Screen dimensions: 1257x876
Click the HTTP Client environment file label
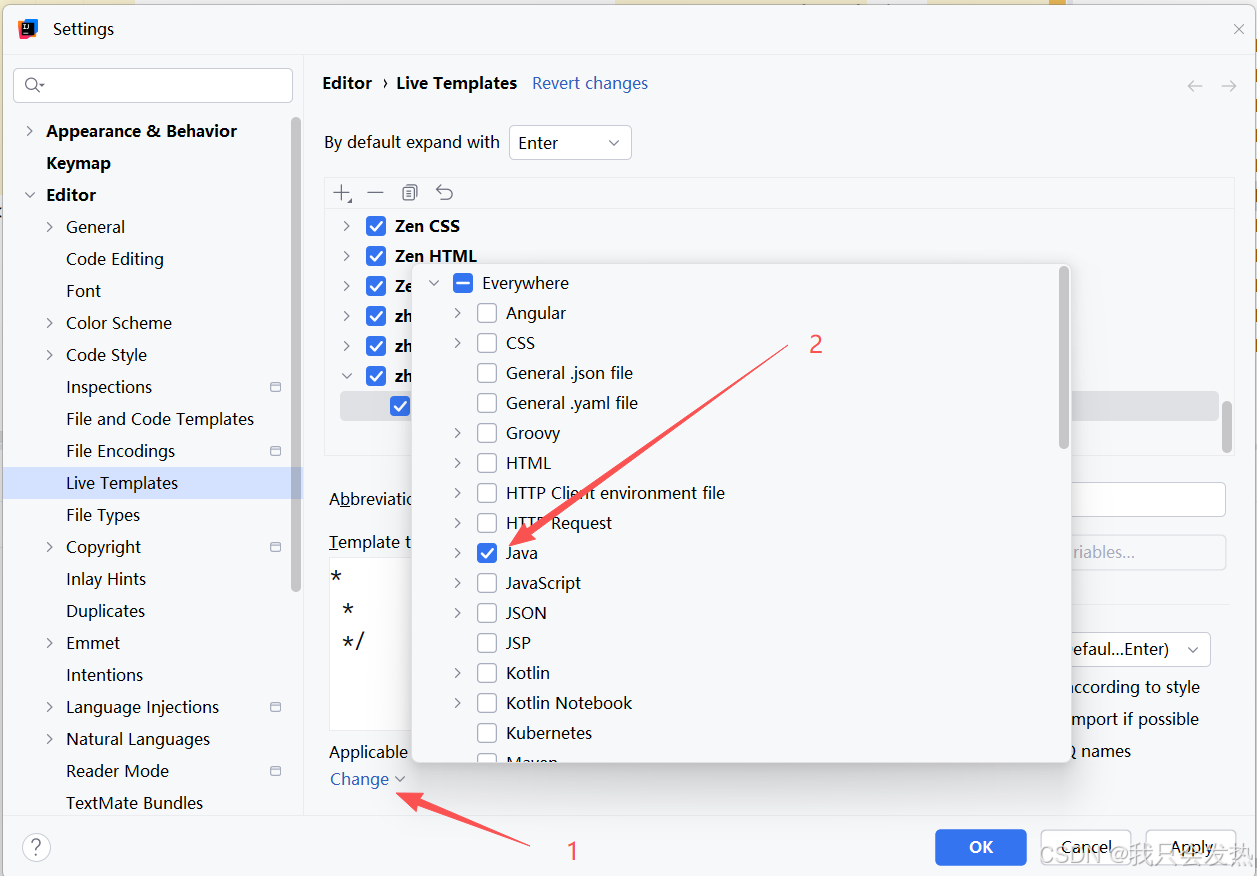[x=615, y=493]
